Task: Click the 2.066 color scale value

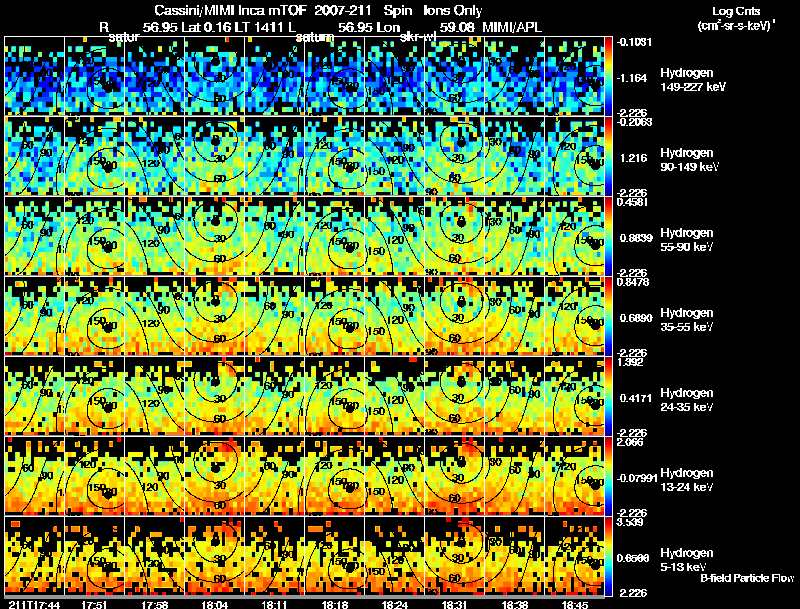Action: pyautogui.click(x=630, y=442)
